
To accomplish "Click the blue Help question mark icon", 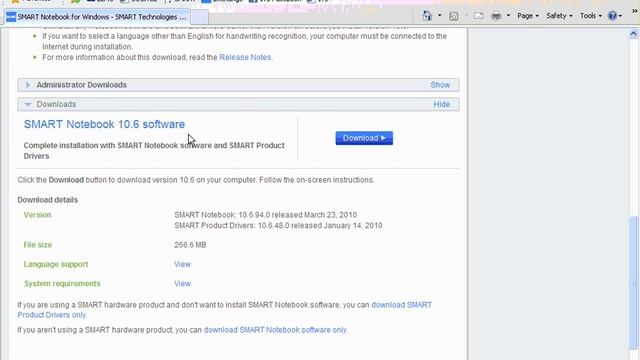I will tap(612, 16).
